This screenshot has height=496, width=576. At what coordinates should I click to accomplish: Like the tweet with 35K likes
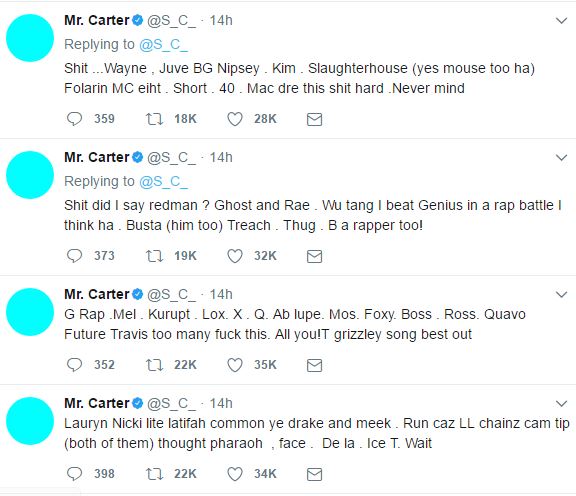tap(235, 365)
